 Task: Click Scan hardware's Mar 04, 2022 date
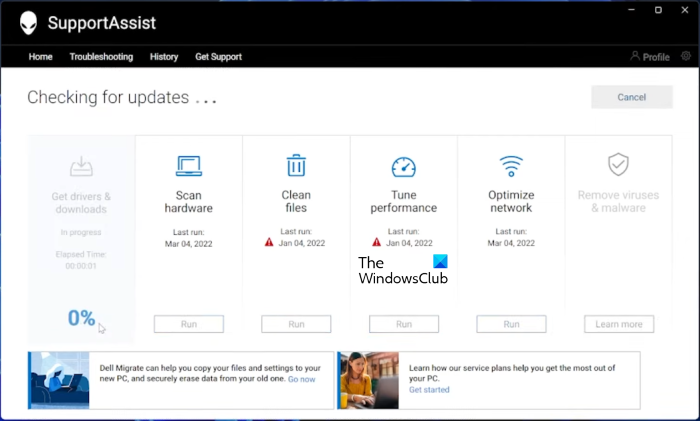coord(188,244)
